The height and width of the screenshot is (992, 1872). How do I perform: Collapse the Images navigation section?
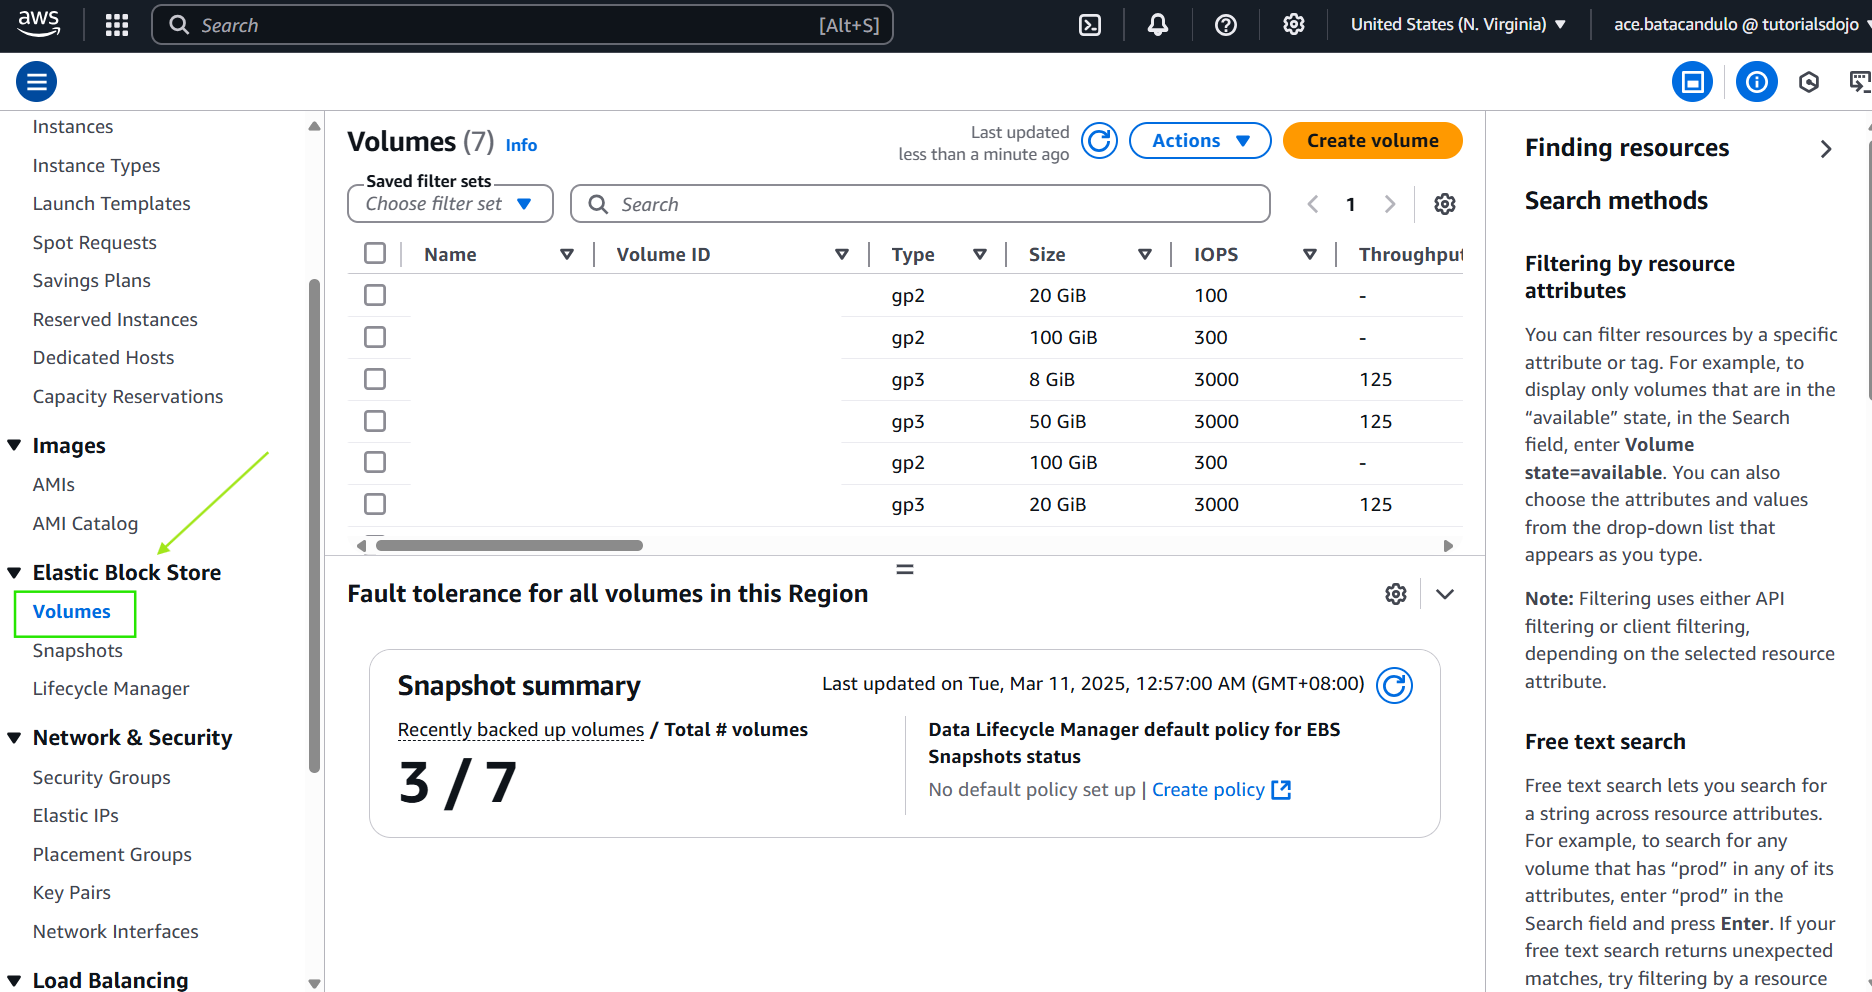pyautogui.click(x=15, y=446)
